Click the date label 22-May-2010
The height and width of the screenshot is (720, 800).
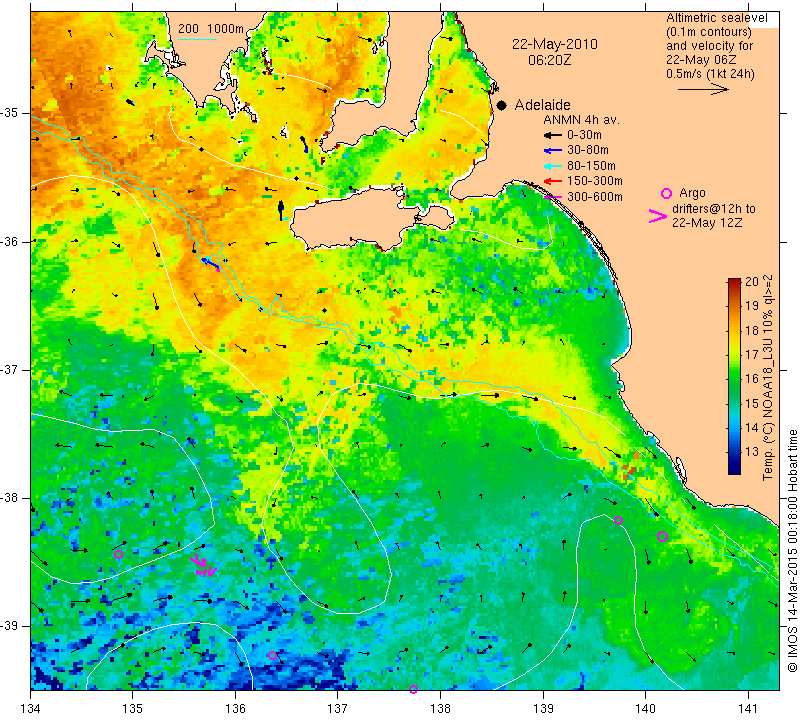(x=555, y=44)
